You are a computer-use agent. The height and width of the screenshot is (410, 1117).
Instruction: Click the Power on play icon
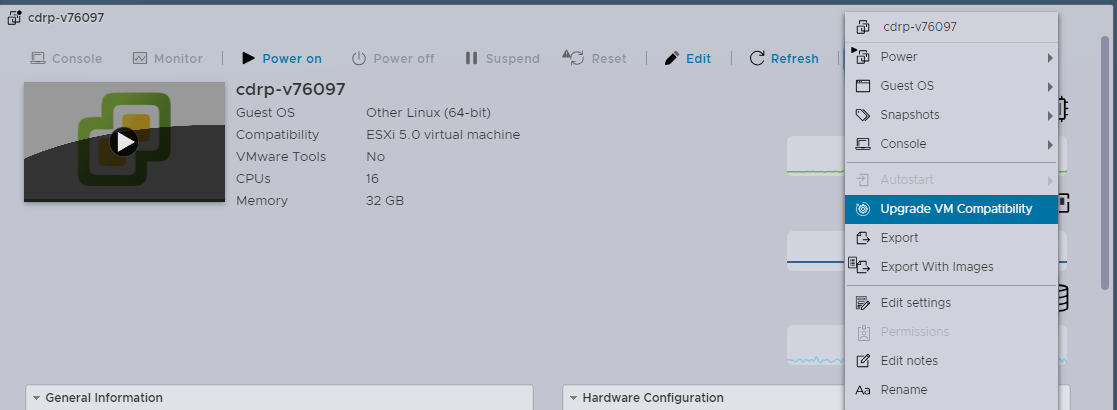click(x=248, y=59)
